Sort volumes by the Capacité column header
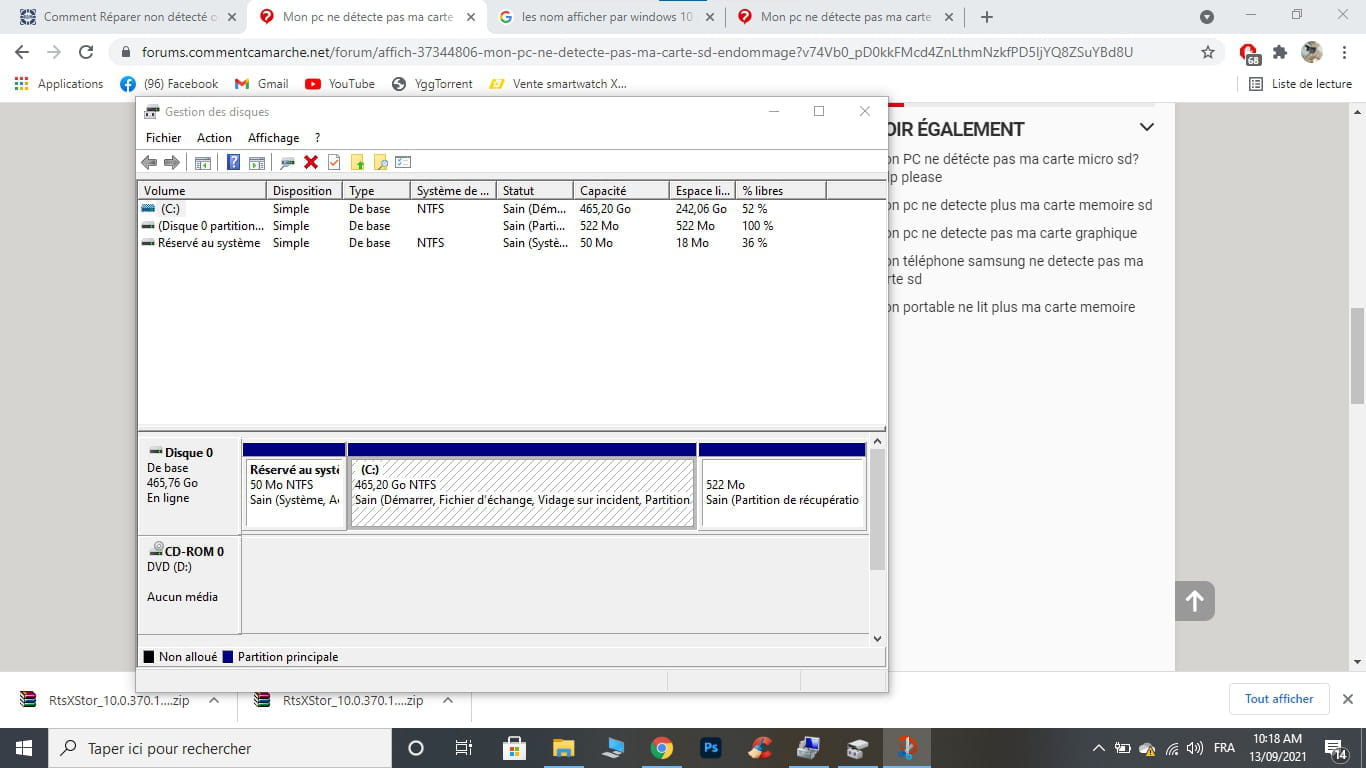Viewport: 1366px width, 768px height. pos(620,190)
